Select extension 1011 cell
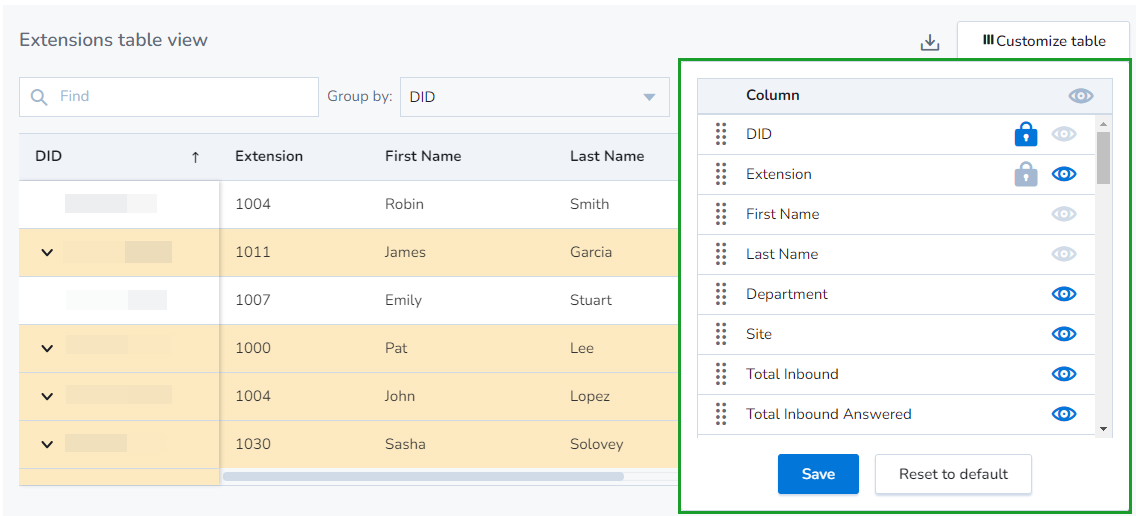 pyautogui.click(x=253, y=252)
